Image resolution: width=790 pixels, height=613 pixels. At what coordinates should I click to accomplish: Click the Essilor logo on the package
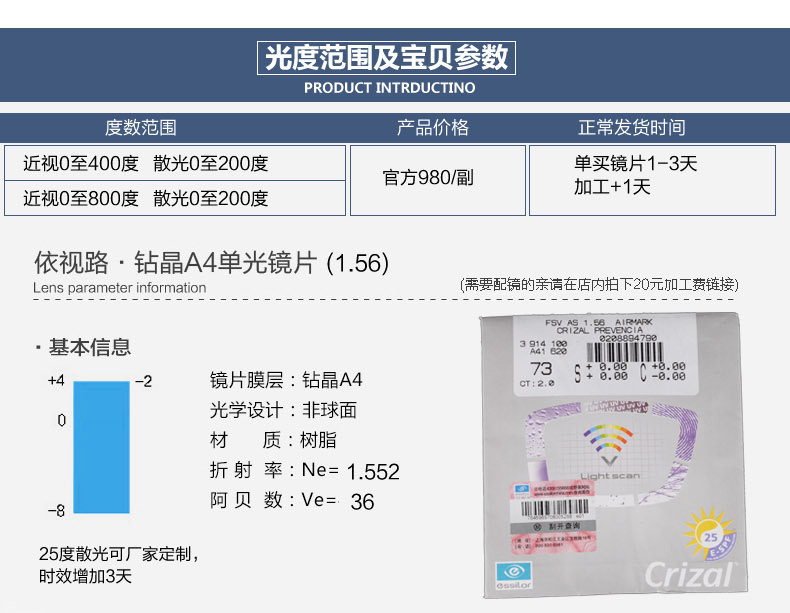click(513, 576)
